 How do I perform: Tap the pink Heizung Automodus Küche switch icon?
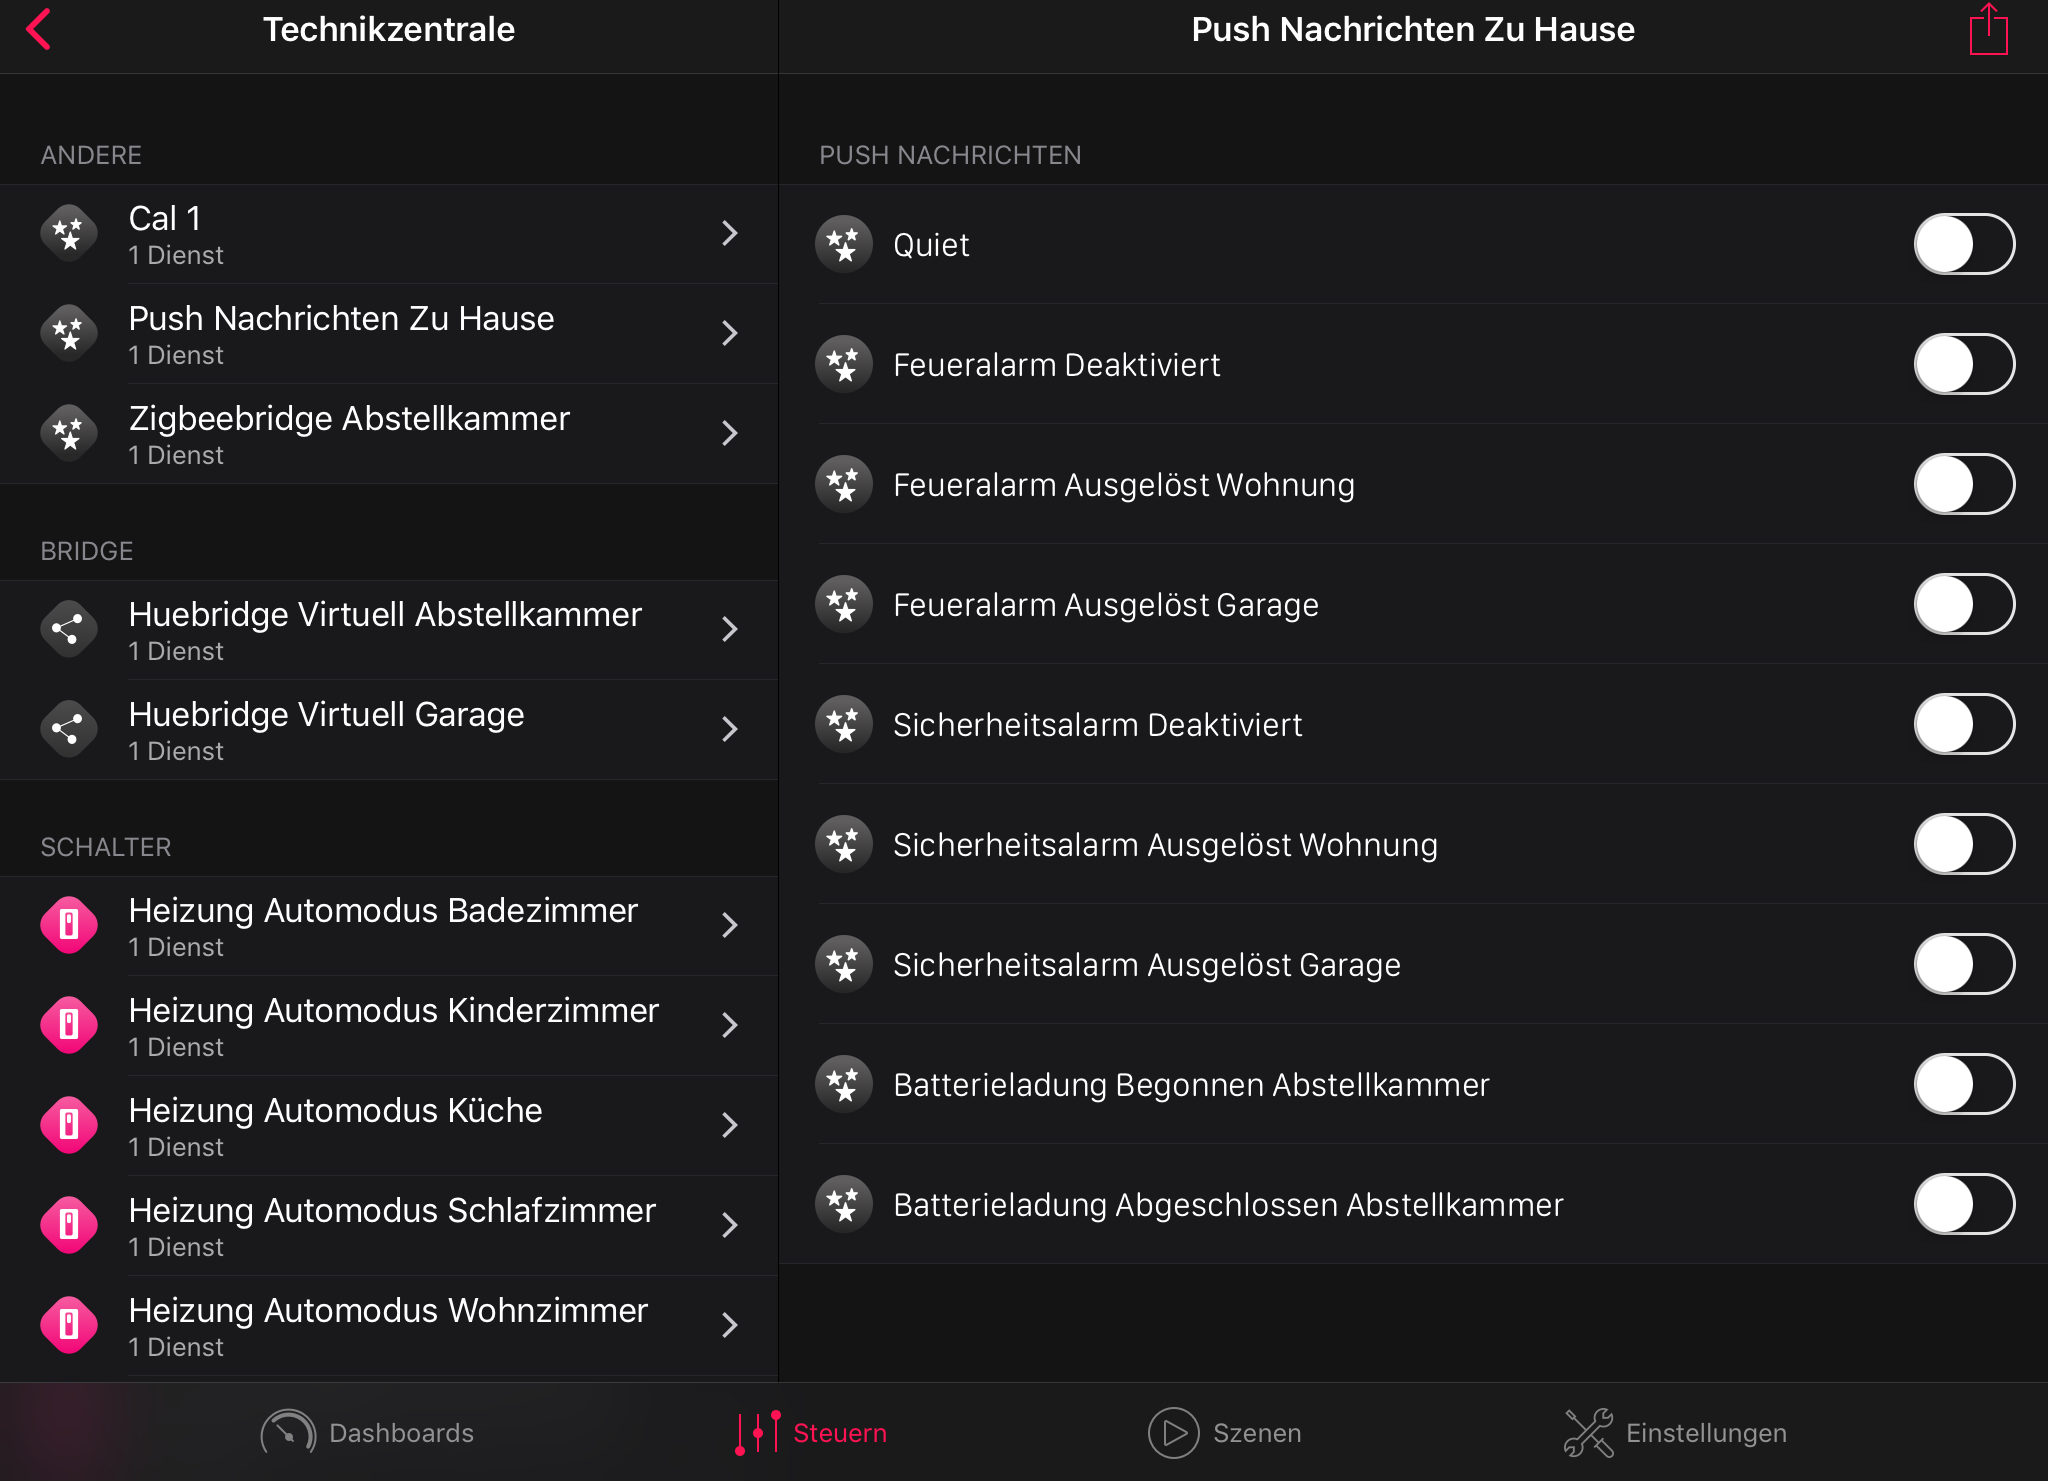click(69, 1126)
